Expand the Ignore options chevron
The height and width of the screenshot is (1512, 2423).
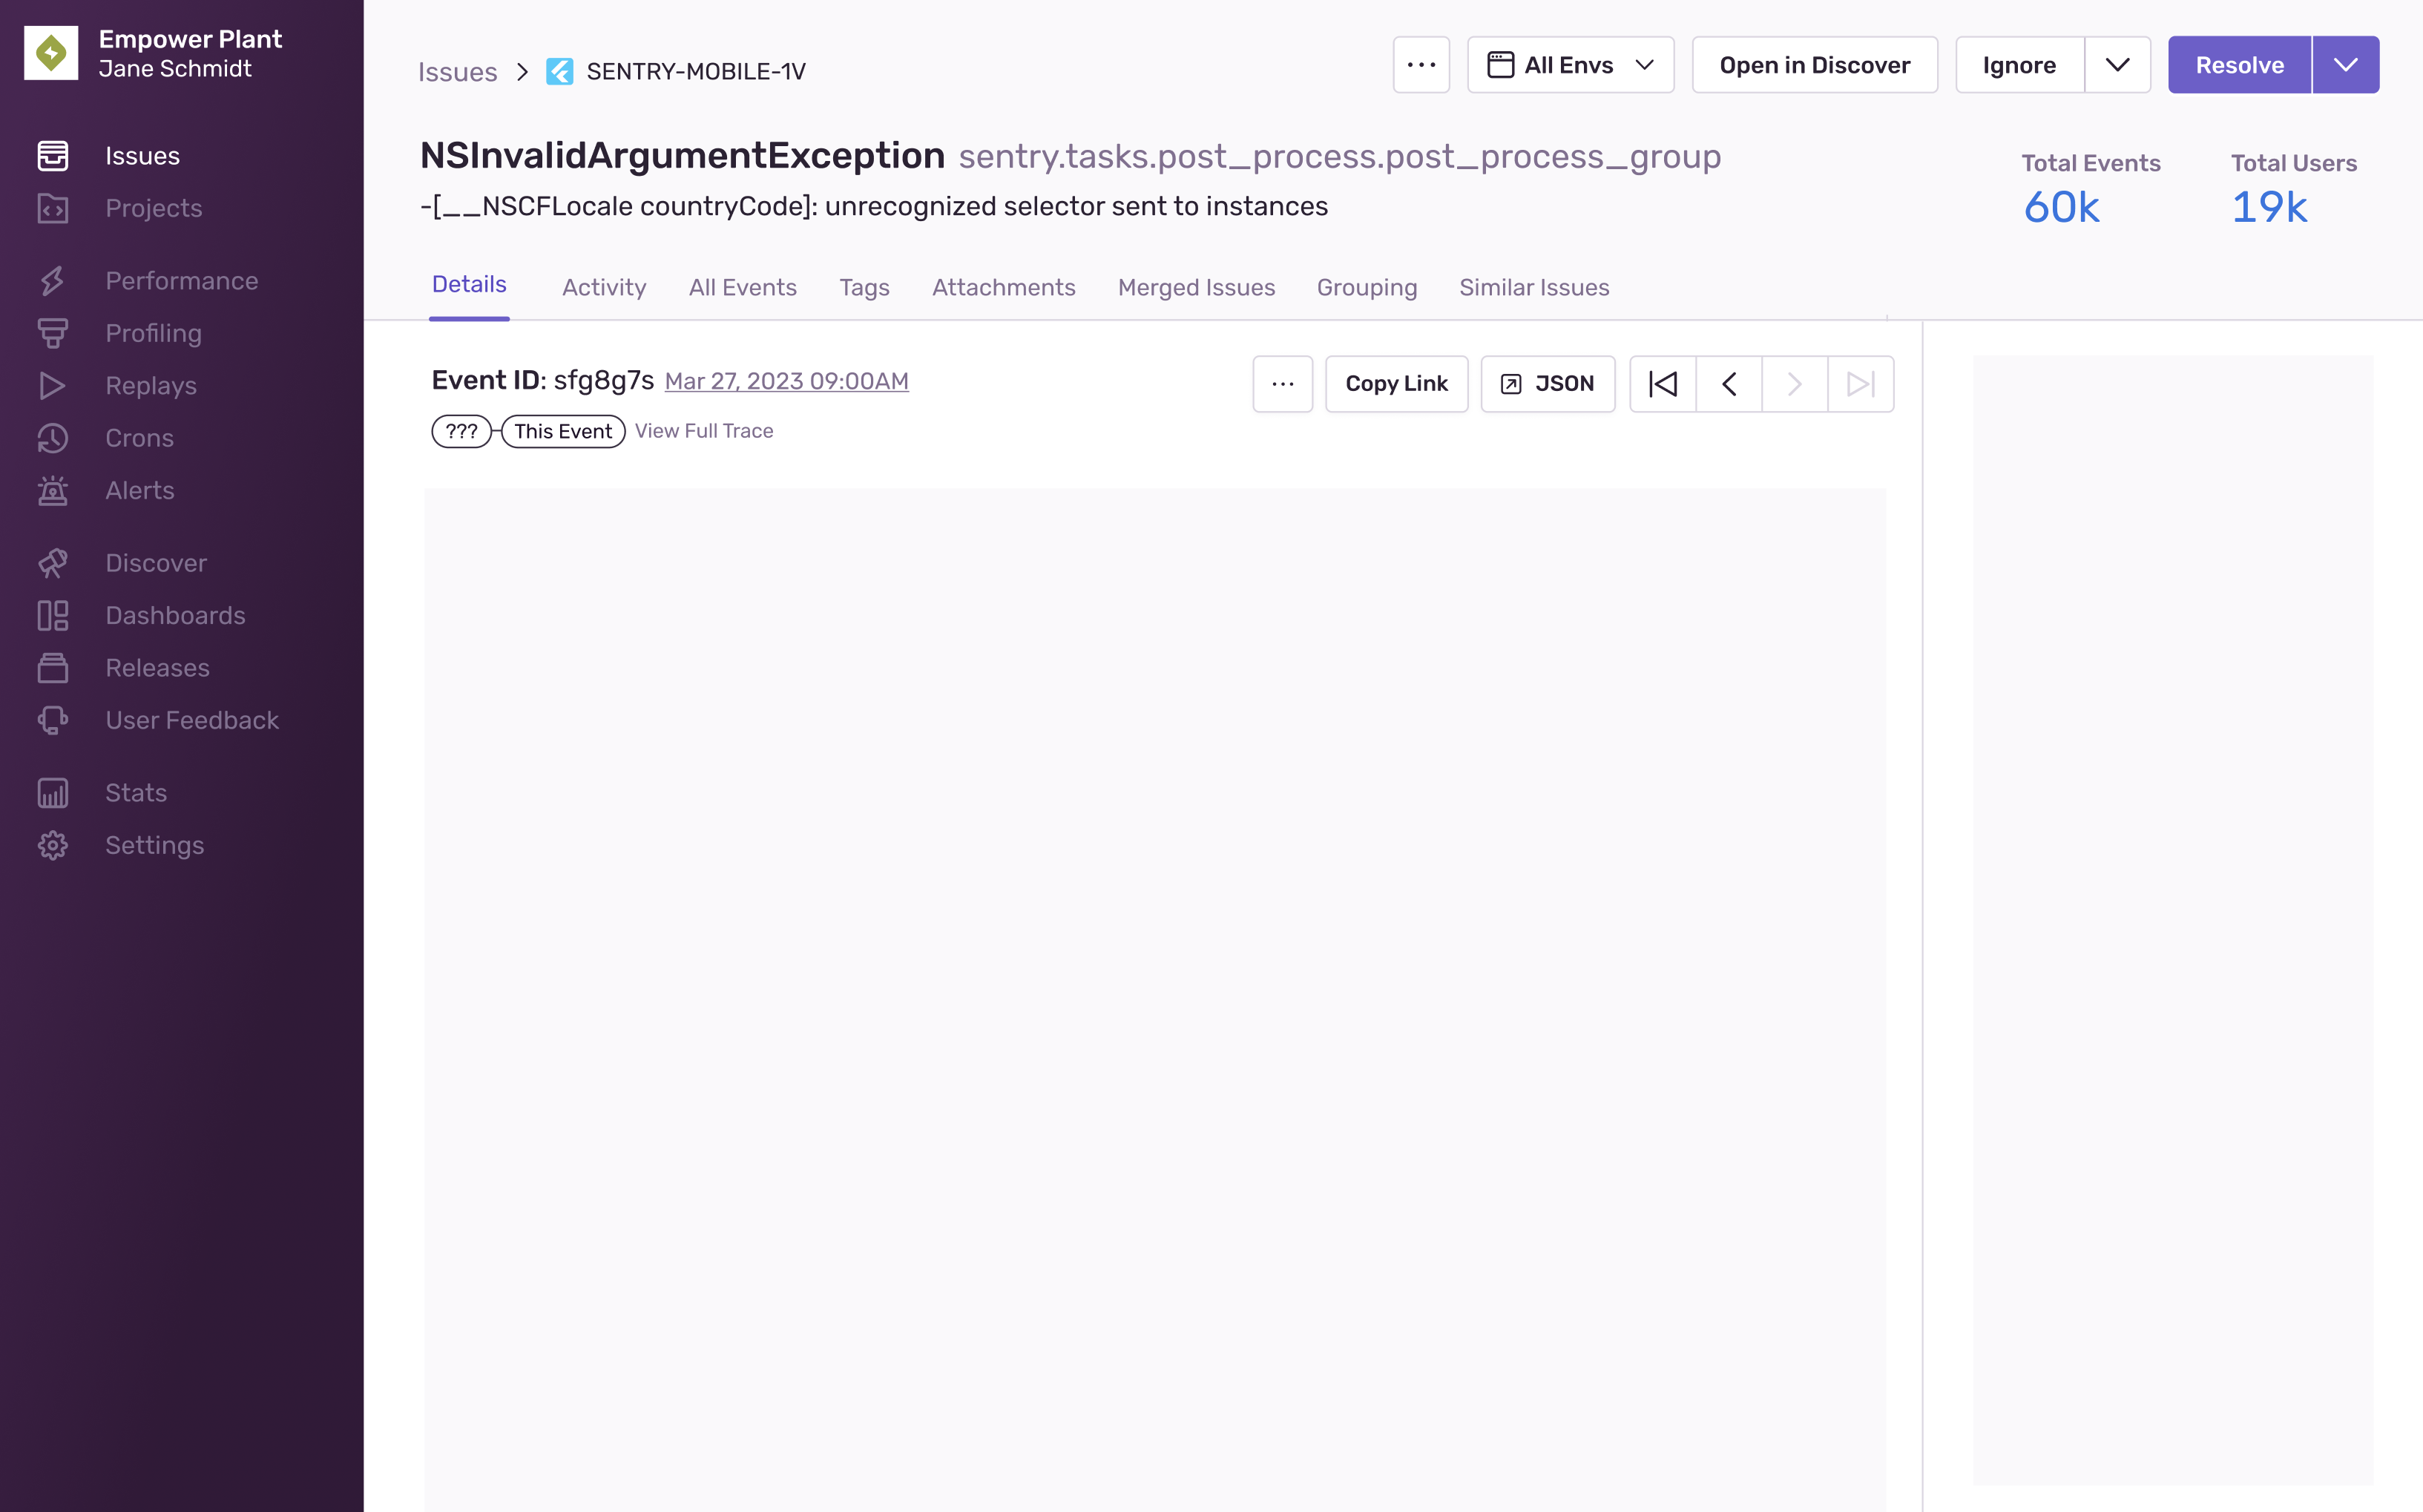pos(2117,64)
